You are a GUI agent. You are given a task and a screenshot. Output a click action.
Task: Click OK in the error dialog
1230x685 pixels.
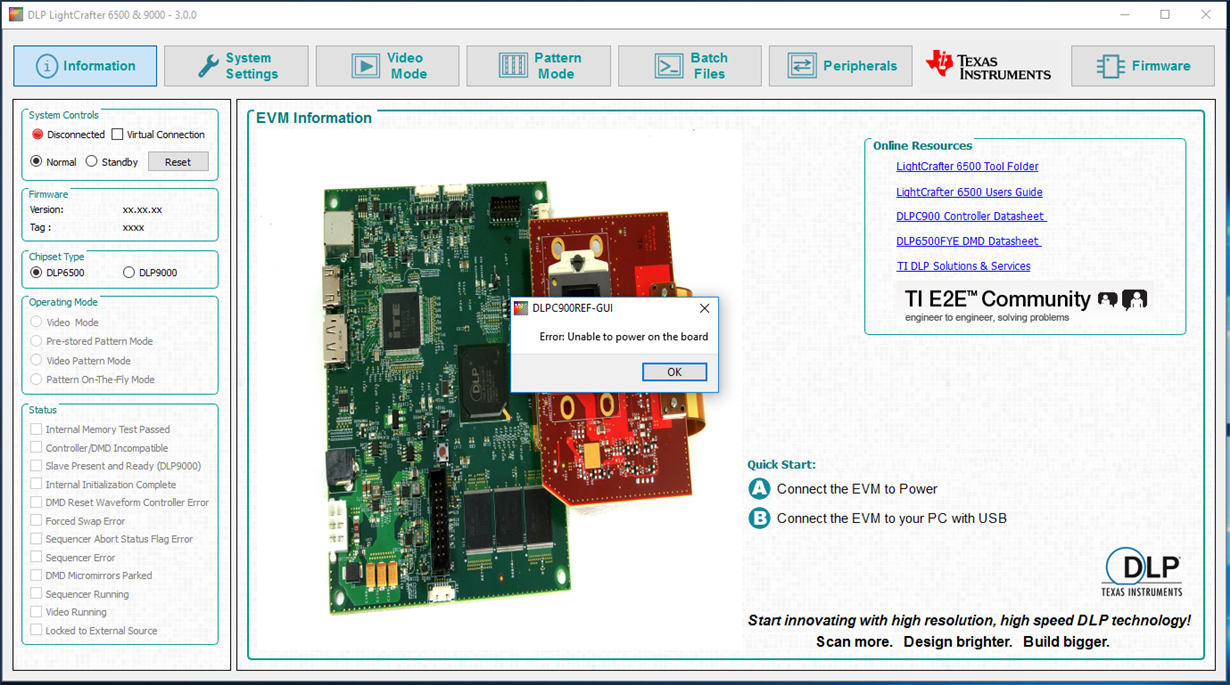[674, 372]
